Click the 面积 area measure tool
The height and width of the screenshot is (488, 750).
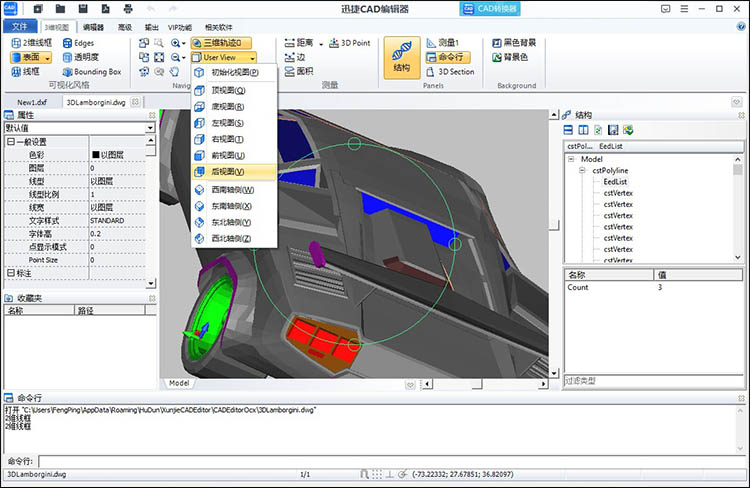[x=299, y=72]
